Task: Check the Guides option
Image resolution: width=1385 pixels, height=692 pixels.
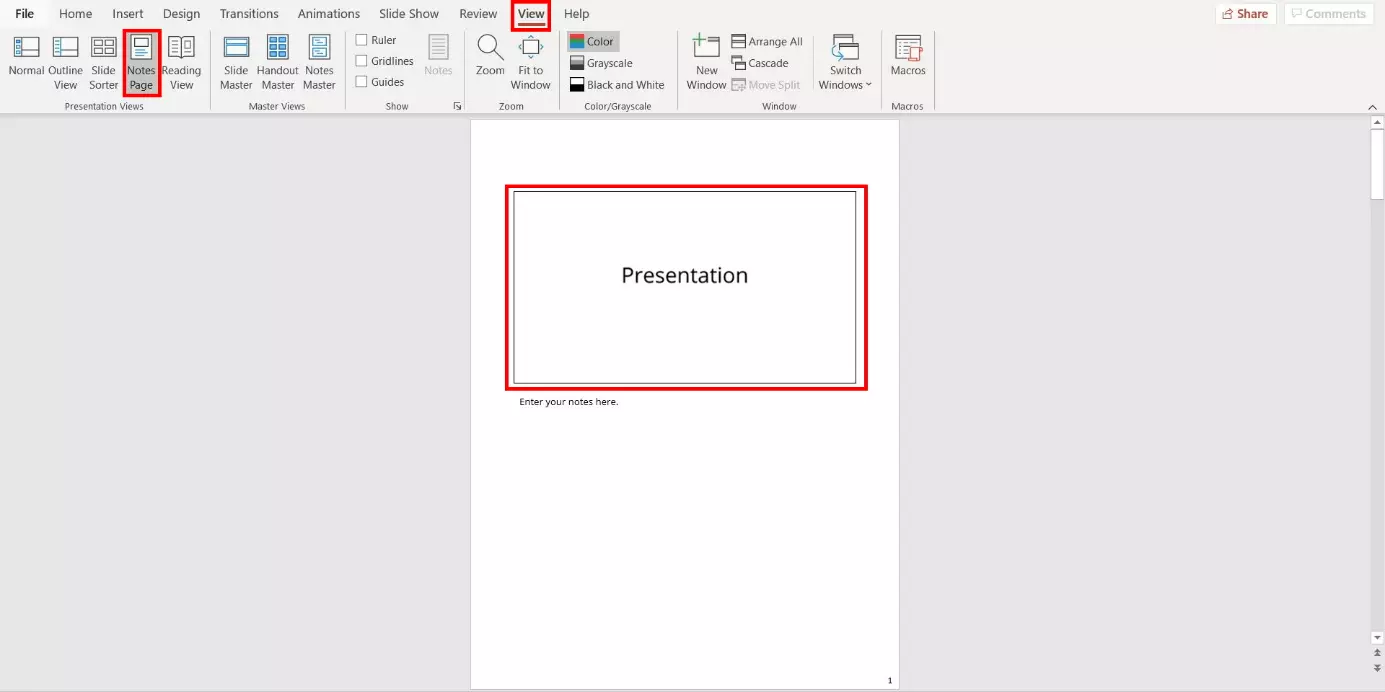Action: 362,82
